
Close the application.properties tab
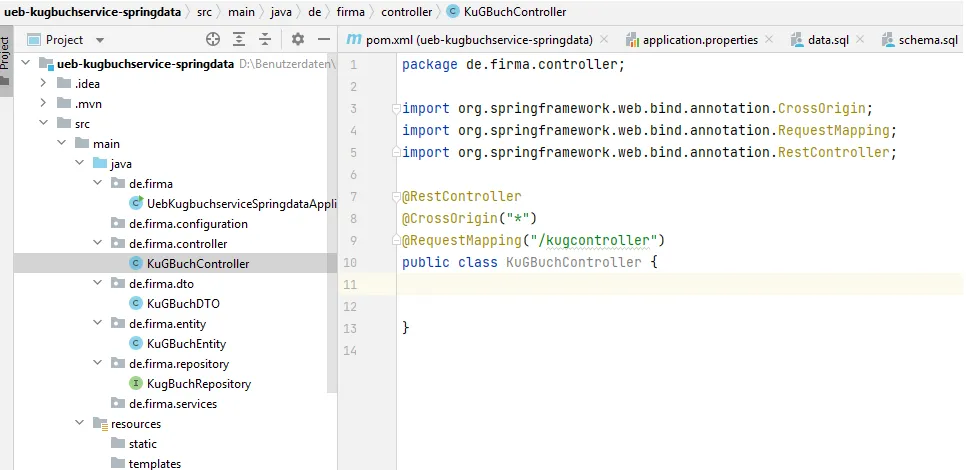coord(769,39)
